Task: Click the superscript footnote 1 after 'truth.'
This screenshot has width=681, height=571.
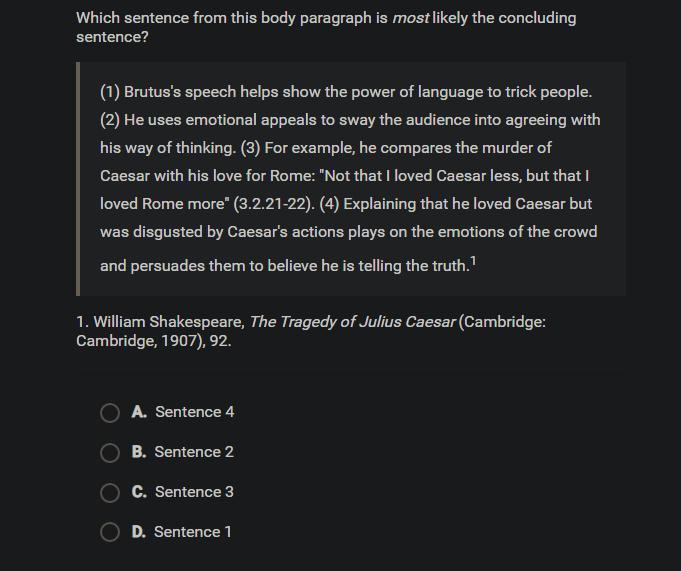Action: [473, 261]
